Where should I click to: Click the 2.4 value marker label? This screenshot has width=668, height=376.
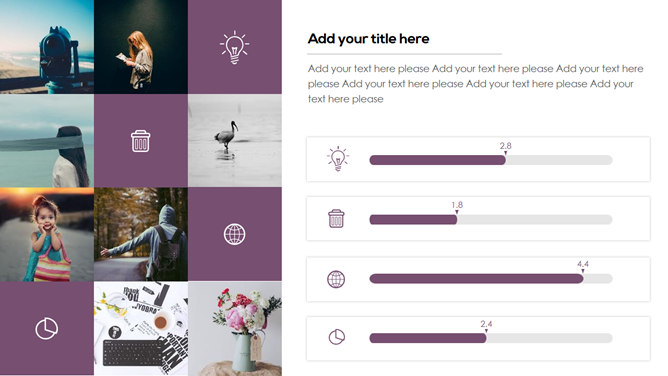487,324
